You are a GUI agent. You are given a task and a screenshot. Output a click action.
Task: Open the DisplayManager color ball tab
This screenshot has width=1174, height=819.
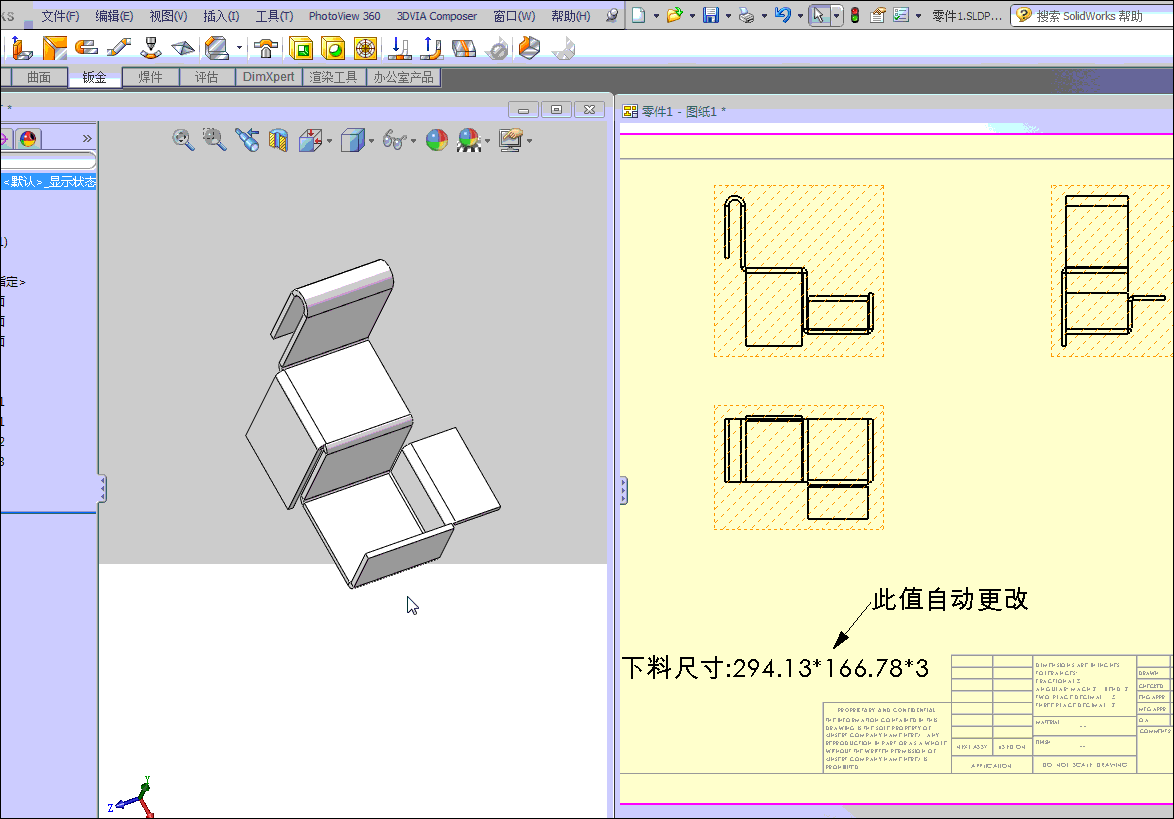coord(28,138)
